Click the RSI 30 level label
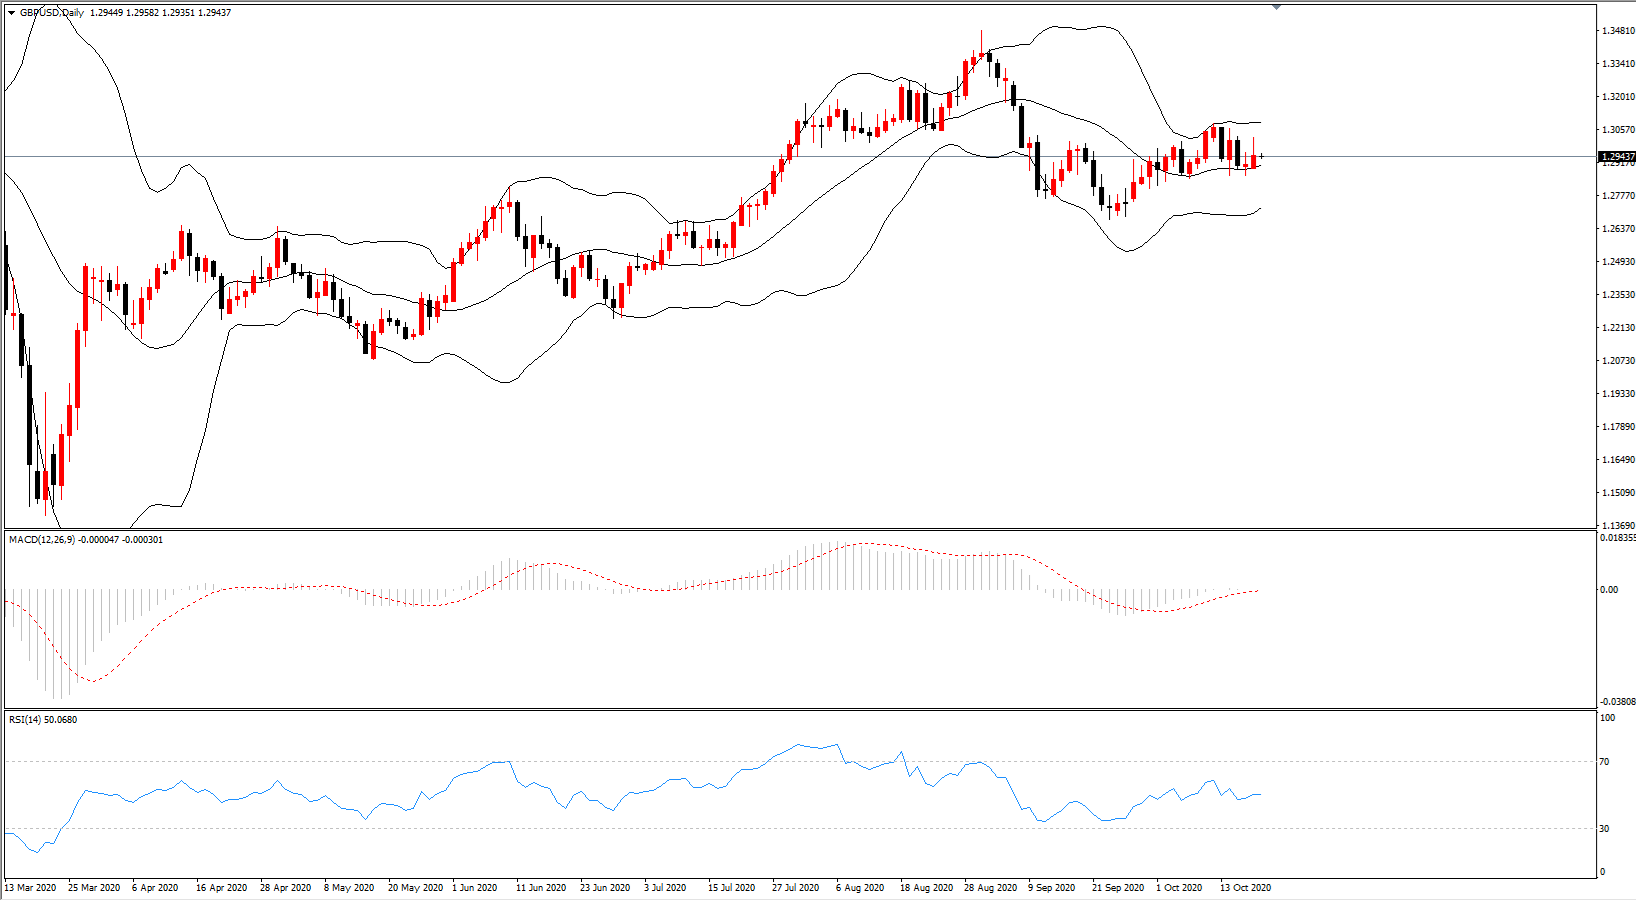Screen dimensions: 1636x901 click(x=1605, y=829)
